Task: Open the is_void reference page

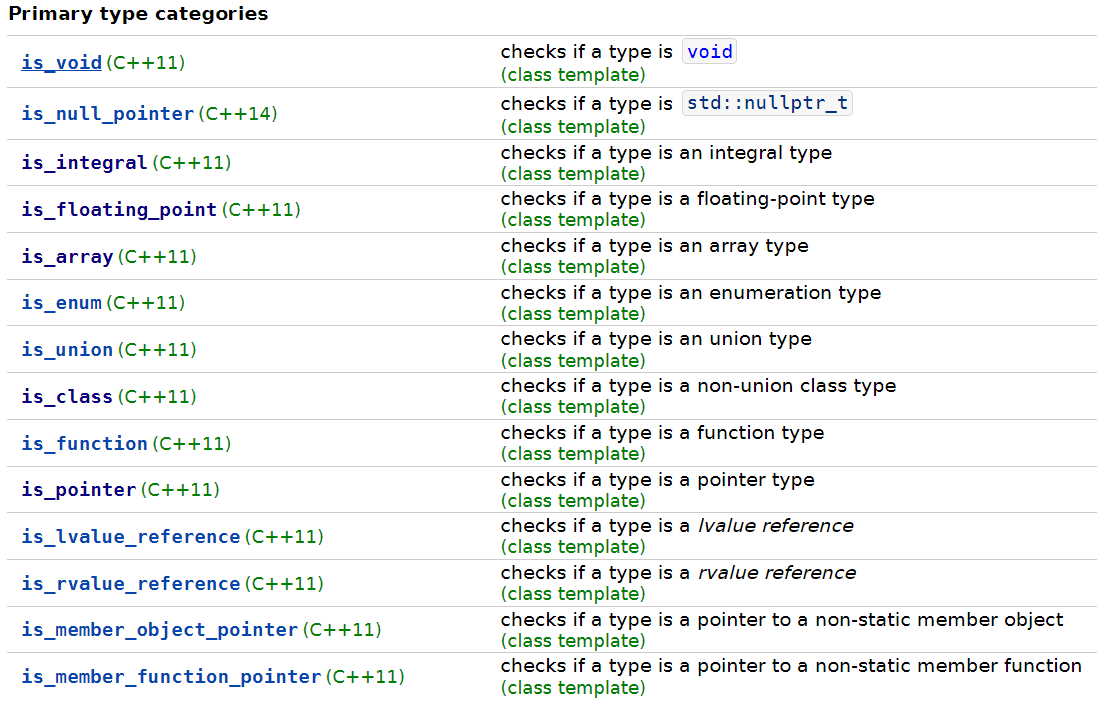Action: [x=61, y=63]
